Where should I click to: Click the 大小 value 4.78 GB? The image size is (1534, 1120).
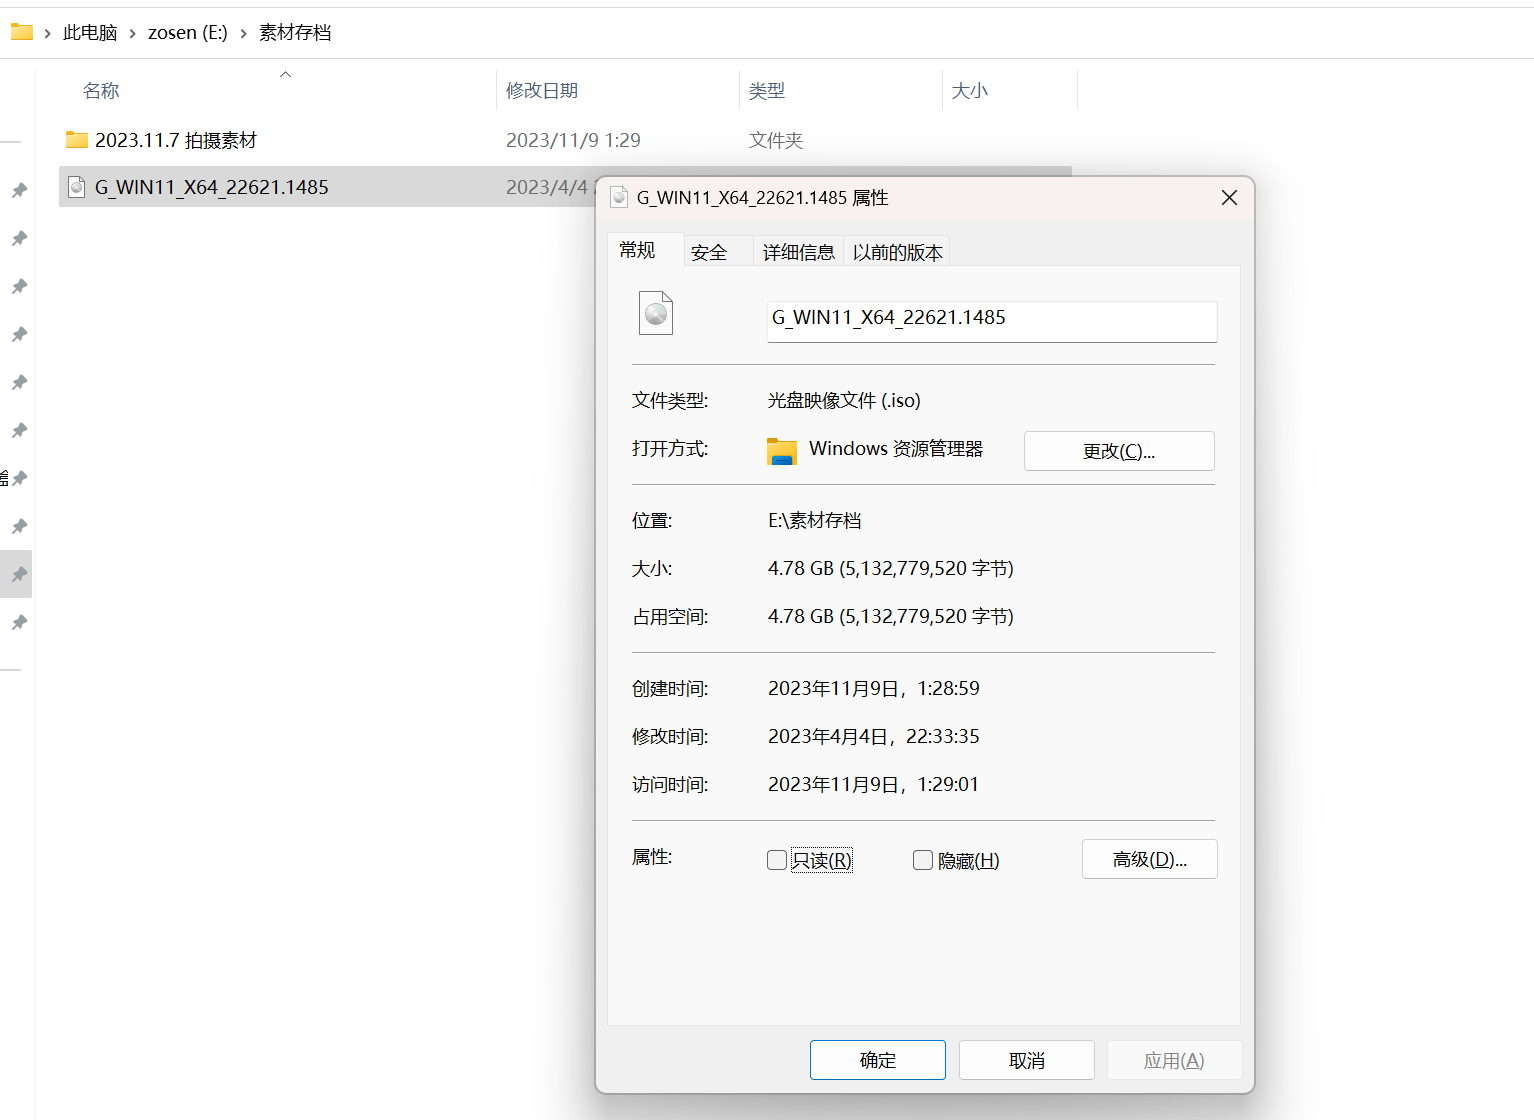(891, 568)
